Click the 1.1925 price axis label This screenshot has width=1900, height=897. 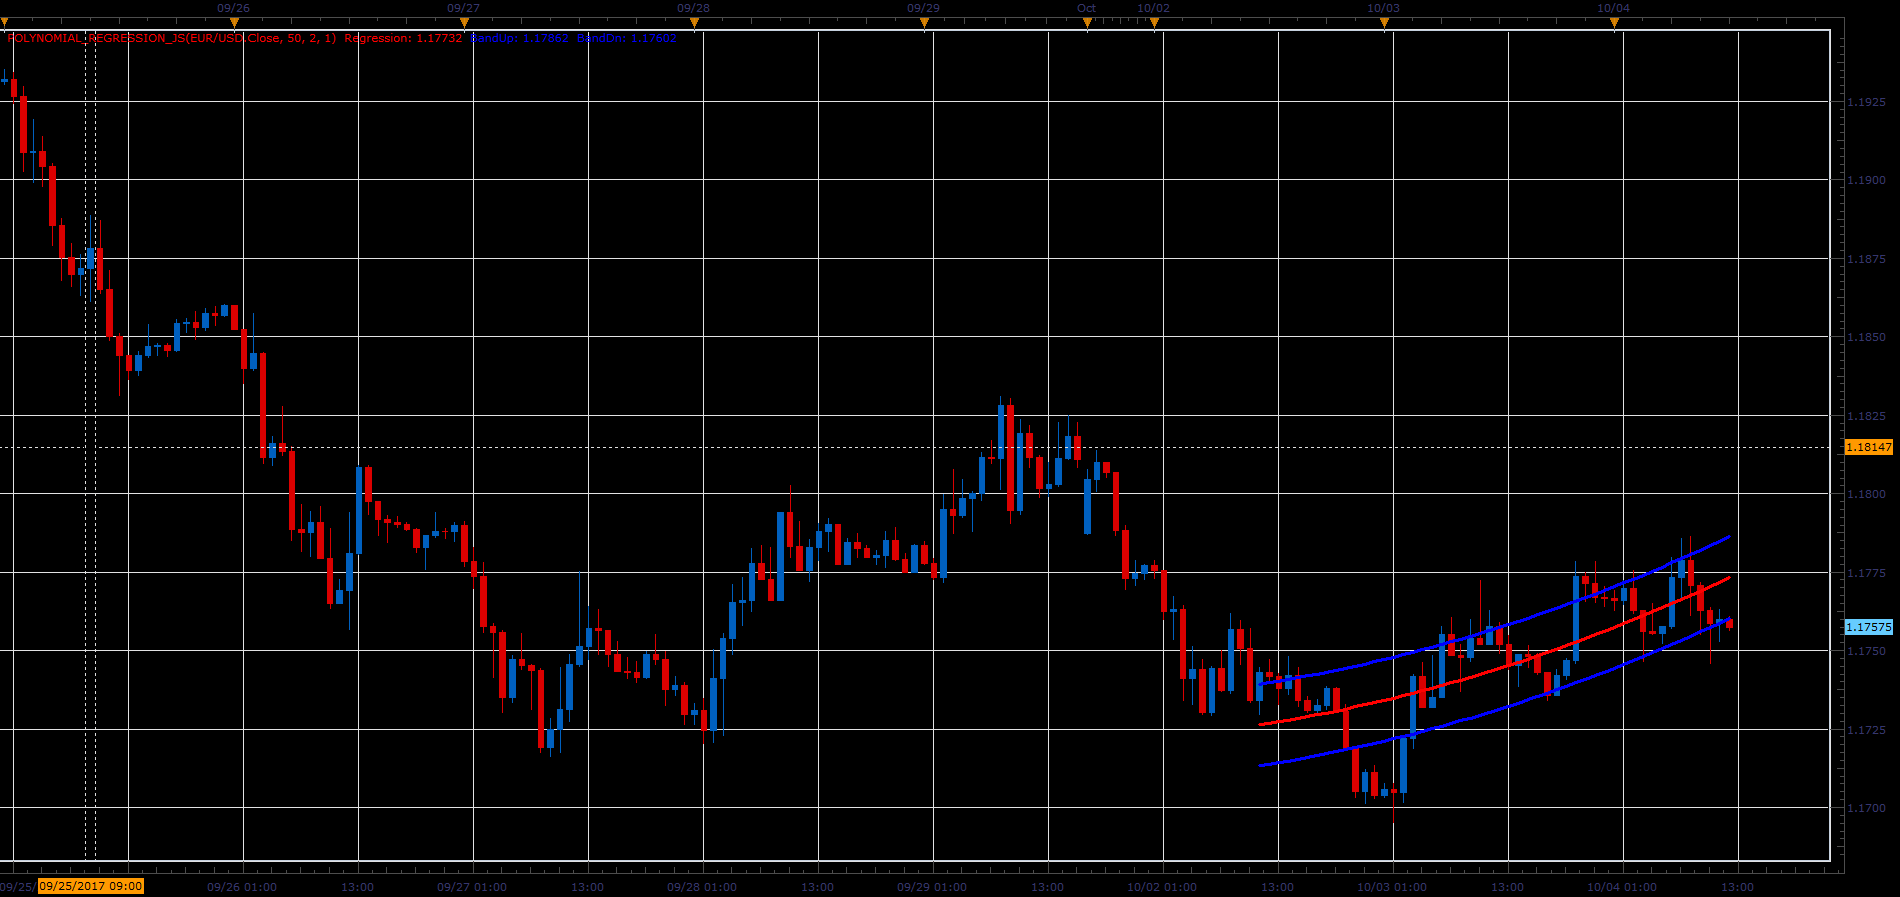point(1866,102)
